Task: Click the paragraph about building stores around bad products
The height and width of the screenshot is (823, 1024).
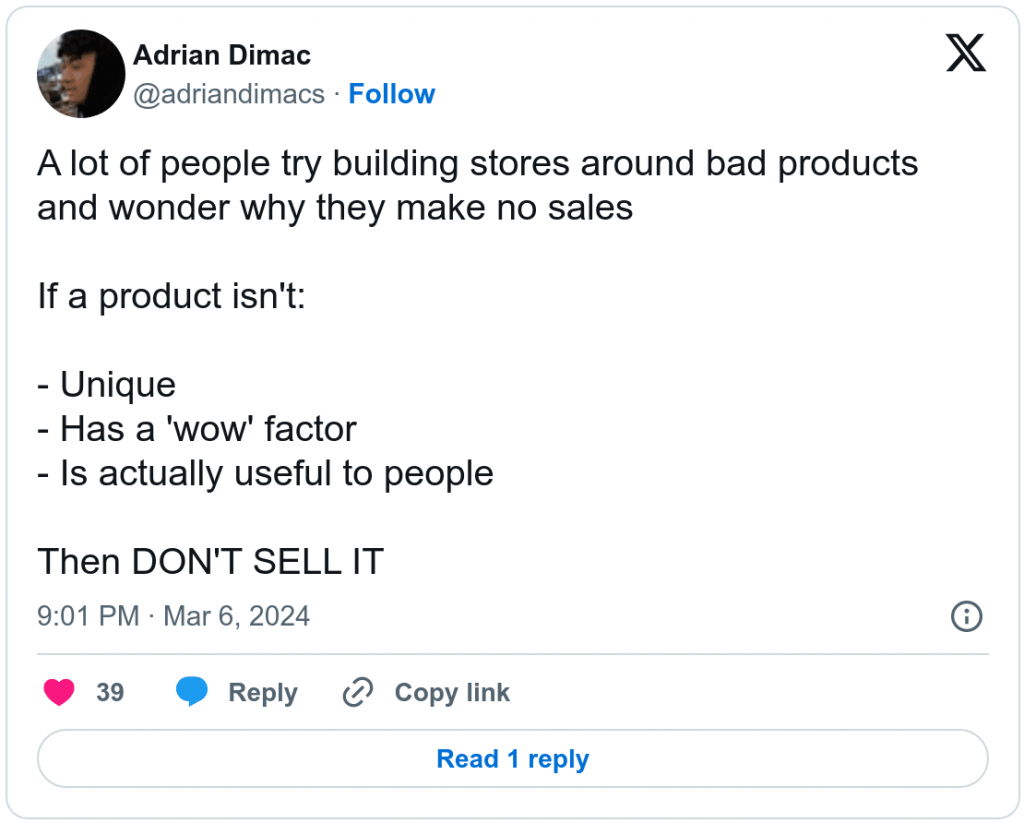Action: tap(478, 185)
